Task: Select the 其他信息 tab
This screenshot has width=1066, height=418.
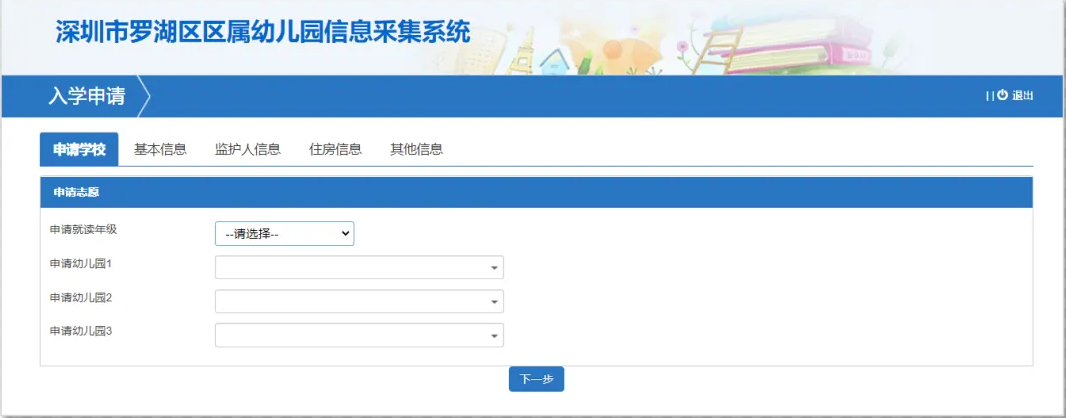Action: (416, 150)
